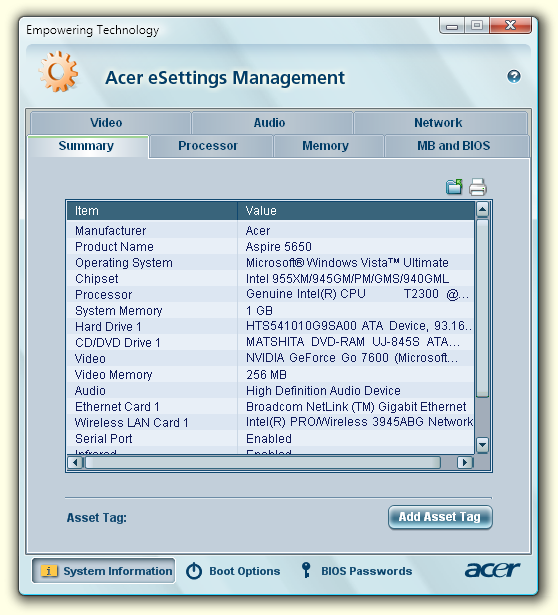Select the Audio row in the list
Image resolution: width=558 pixels, height=615 pixels.
(271, 391)
